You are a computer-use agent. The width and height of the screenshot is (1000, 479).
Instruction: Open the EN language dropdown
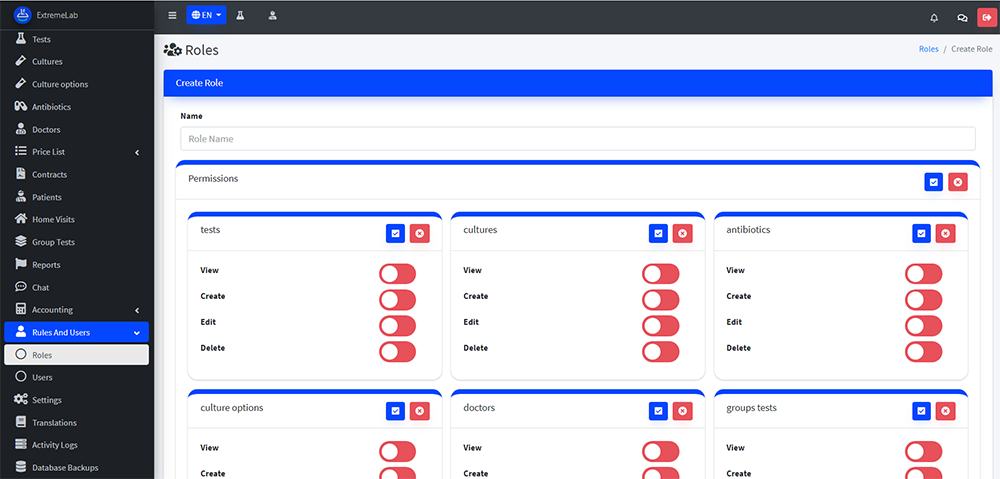coord(206,16)
